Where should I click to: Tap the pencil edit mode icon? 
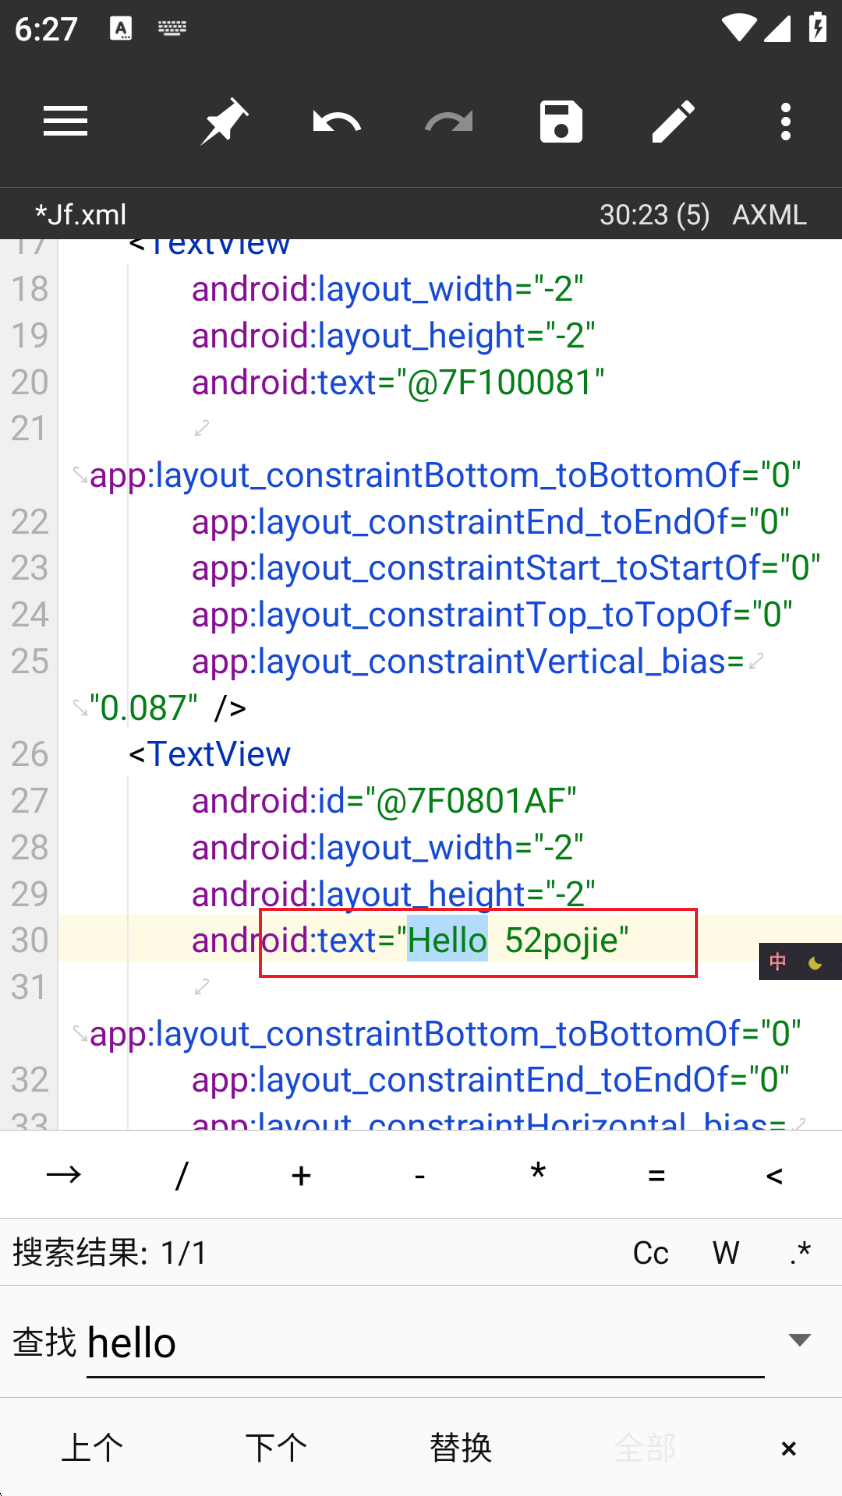(673, 122)
